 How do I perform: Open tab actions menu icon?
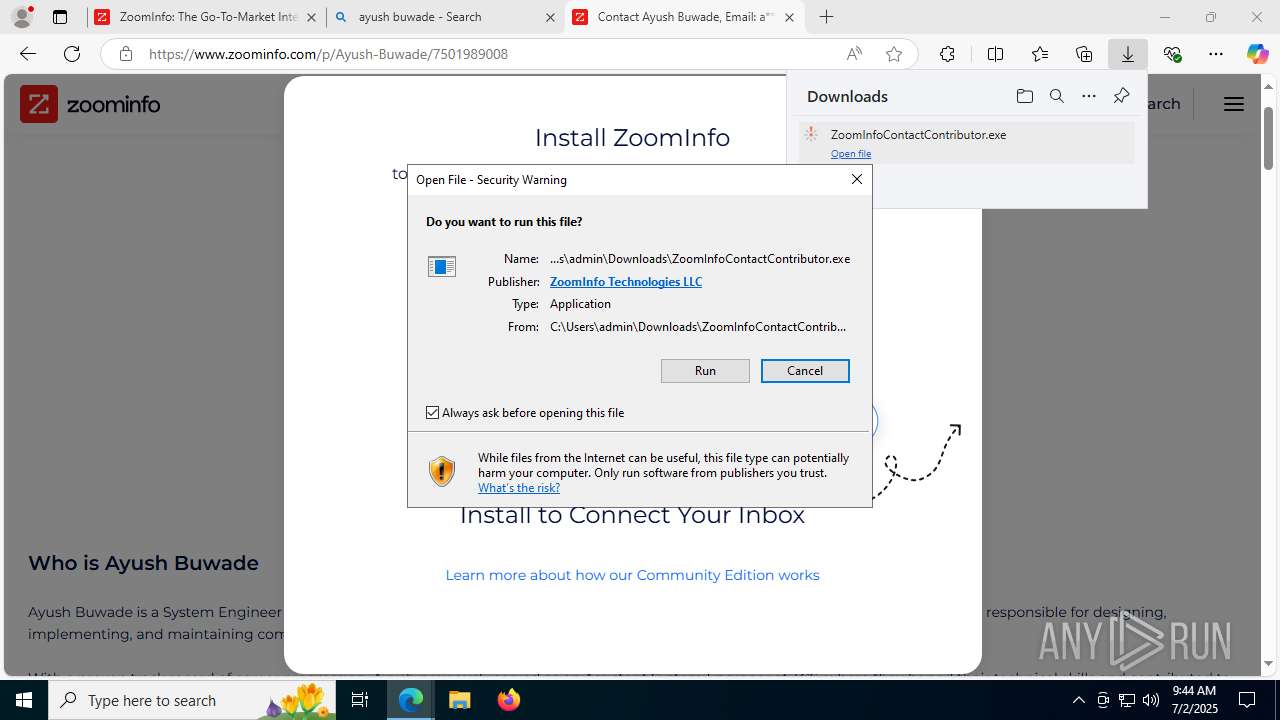click(60, 17)
